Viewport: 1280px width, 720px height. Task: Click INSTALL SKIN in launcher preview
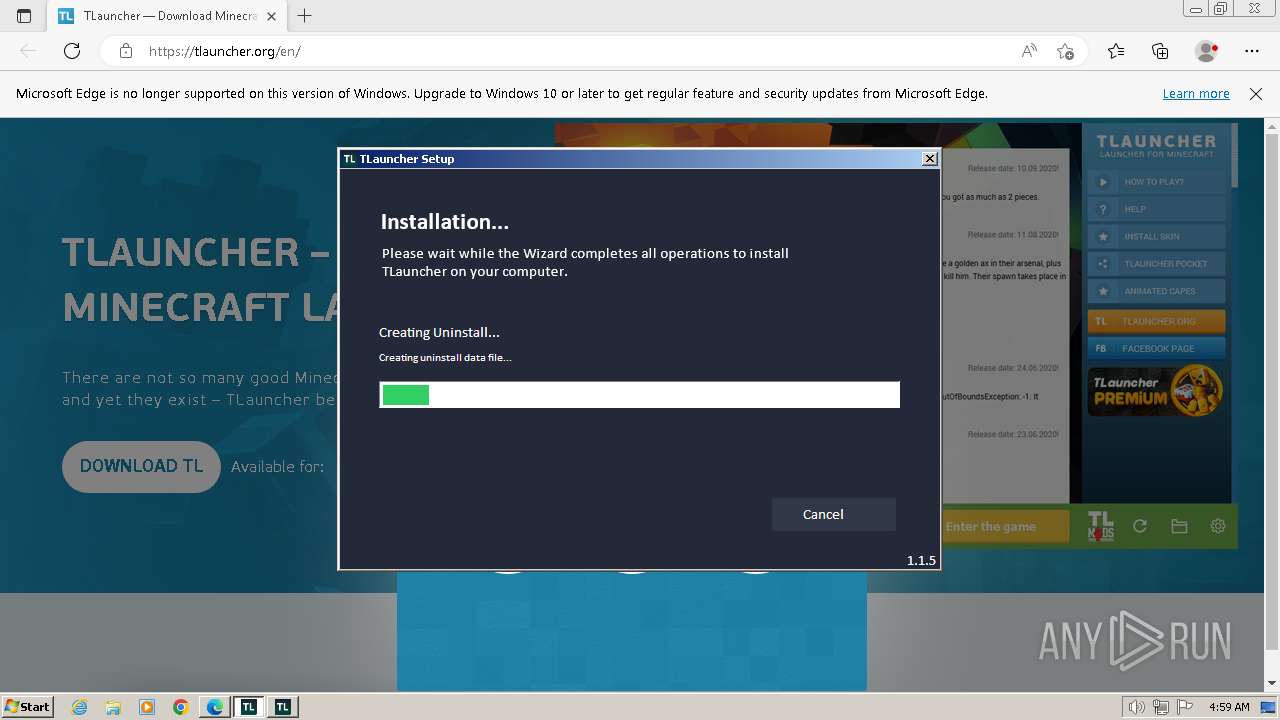tap(1156, 237)
